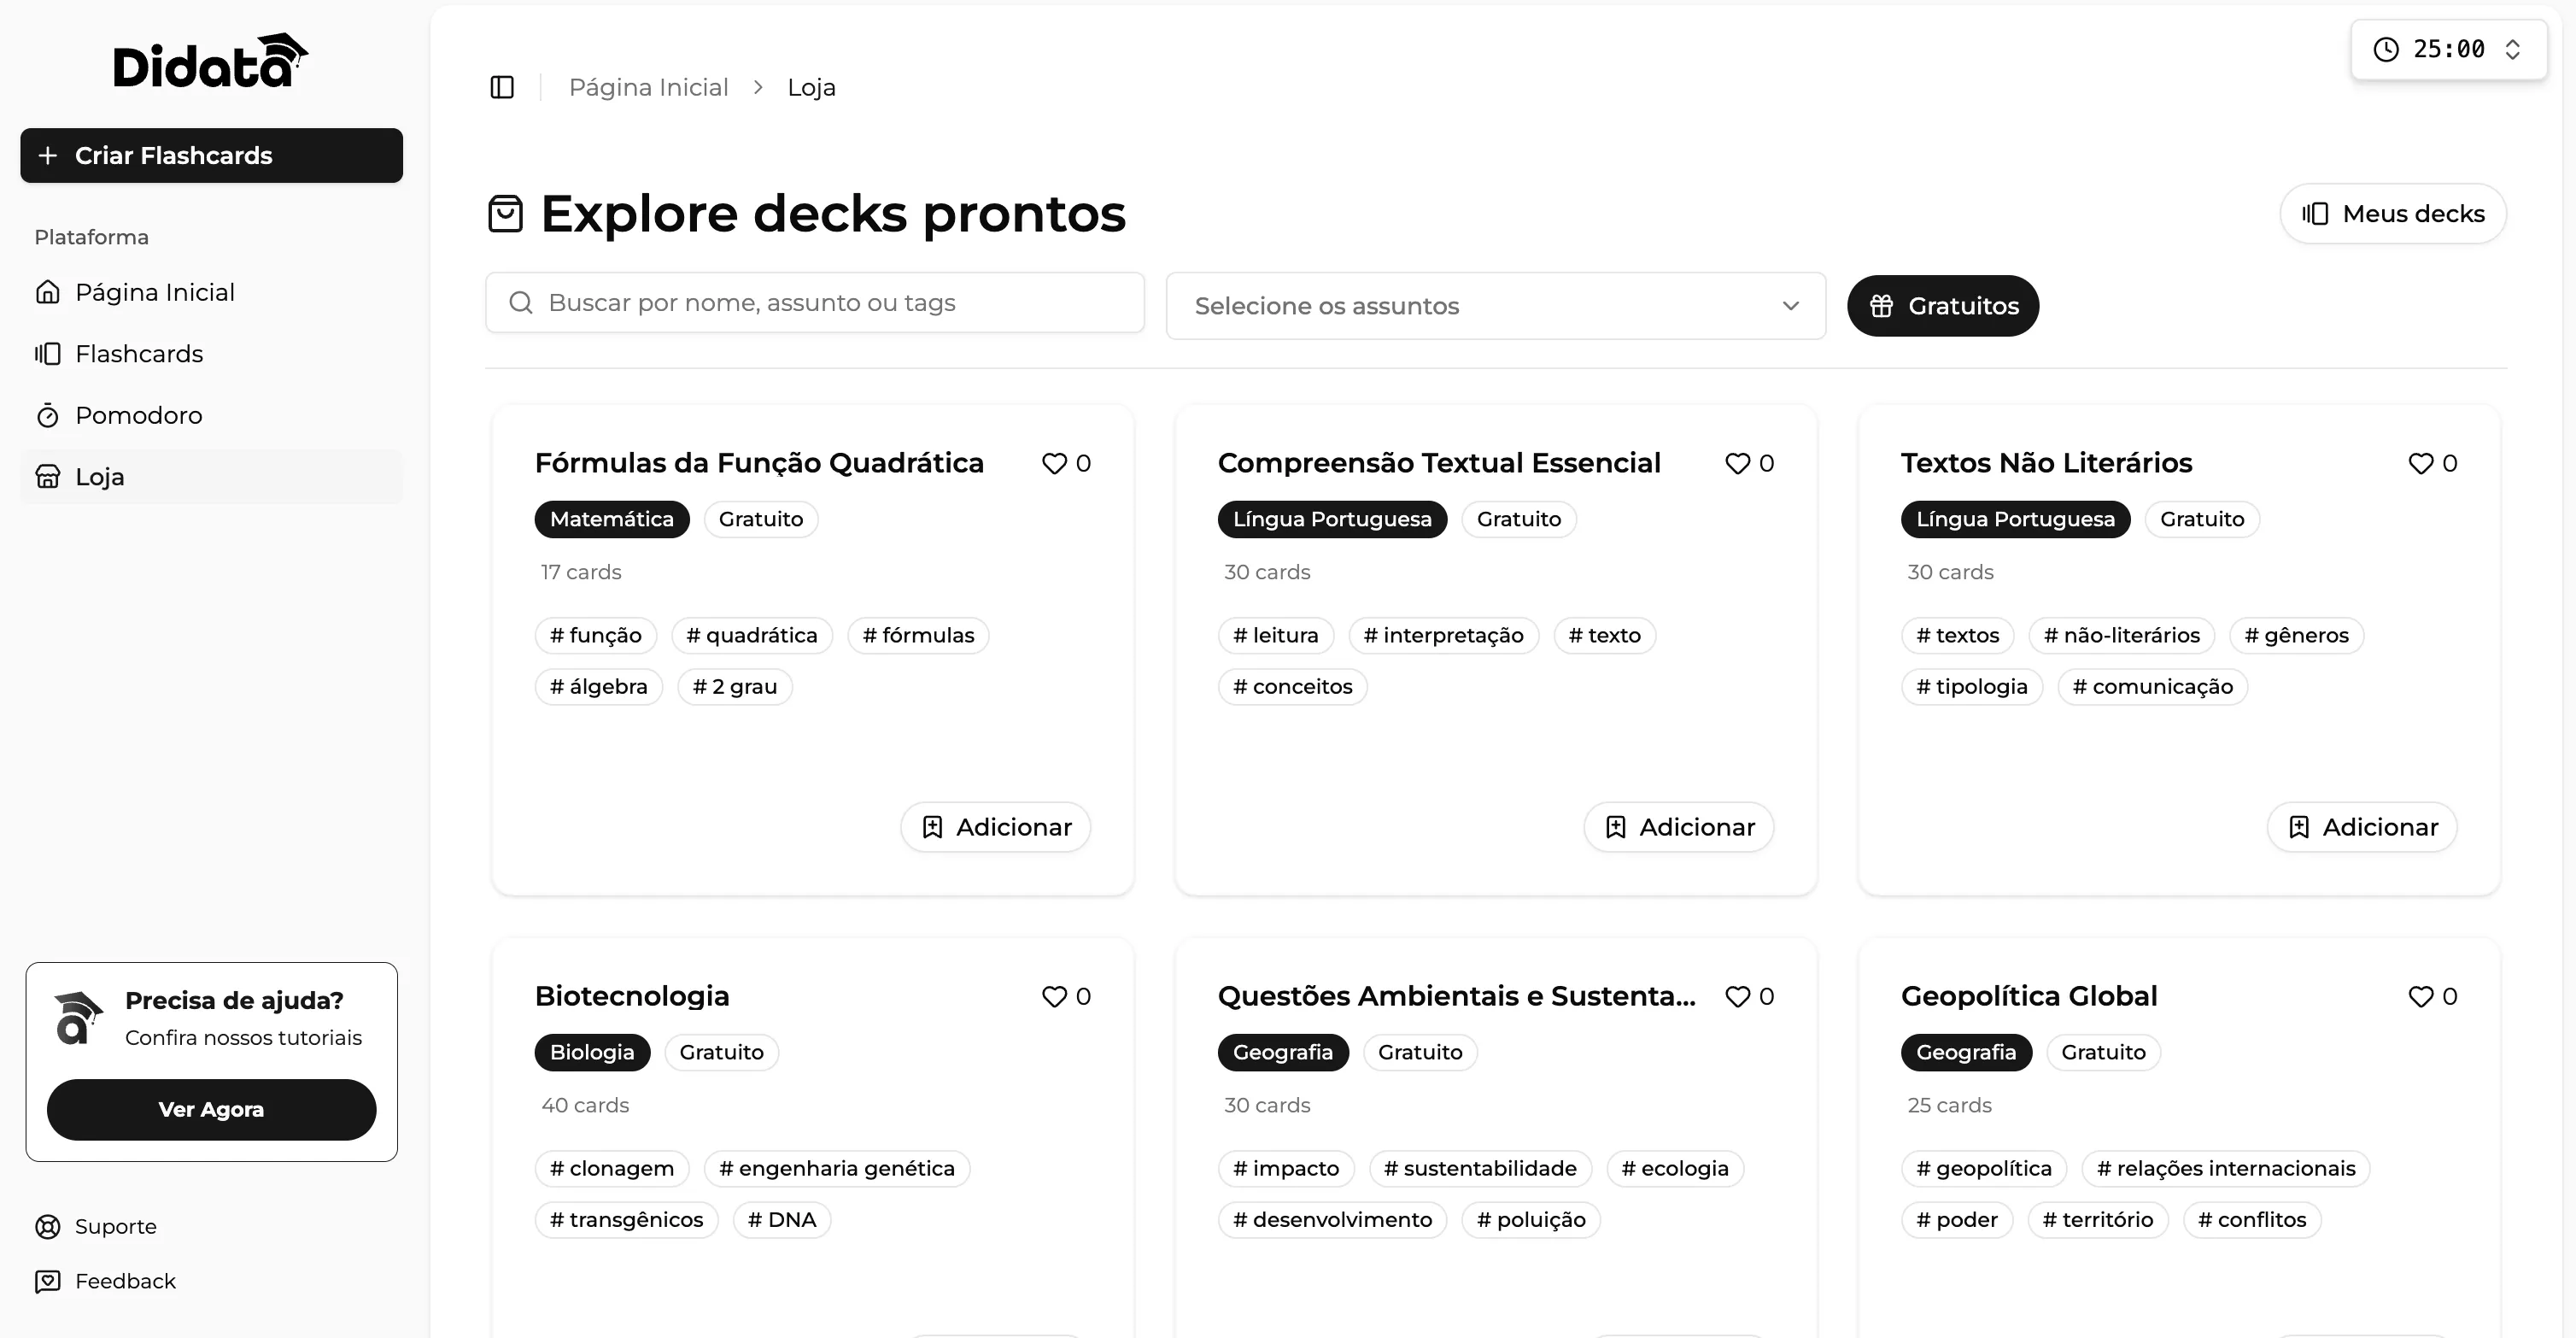The width and height of the screenshot is (2576, 1338).
Task: Navigate to Página Inicial via breadcrumb
Action: (x=647, y=87)
